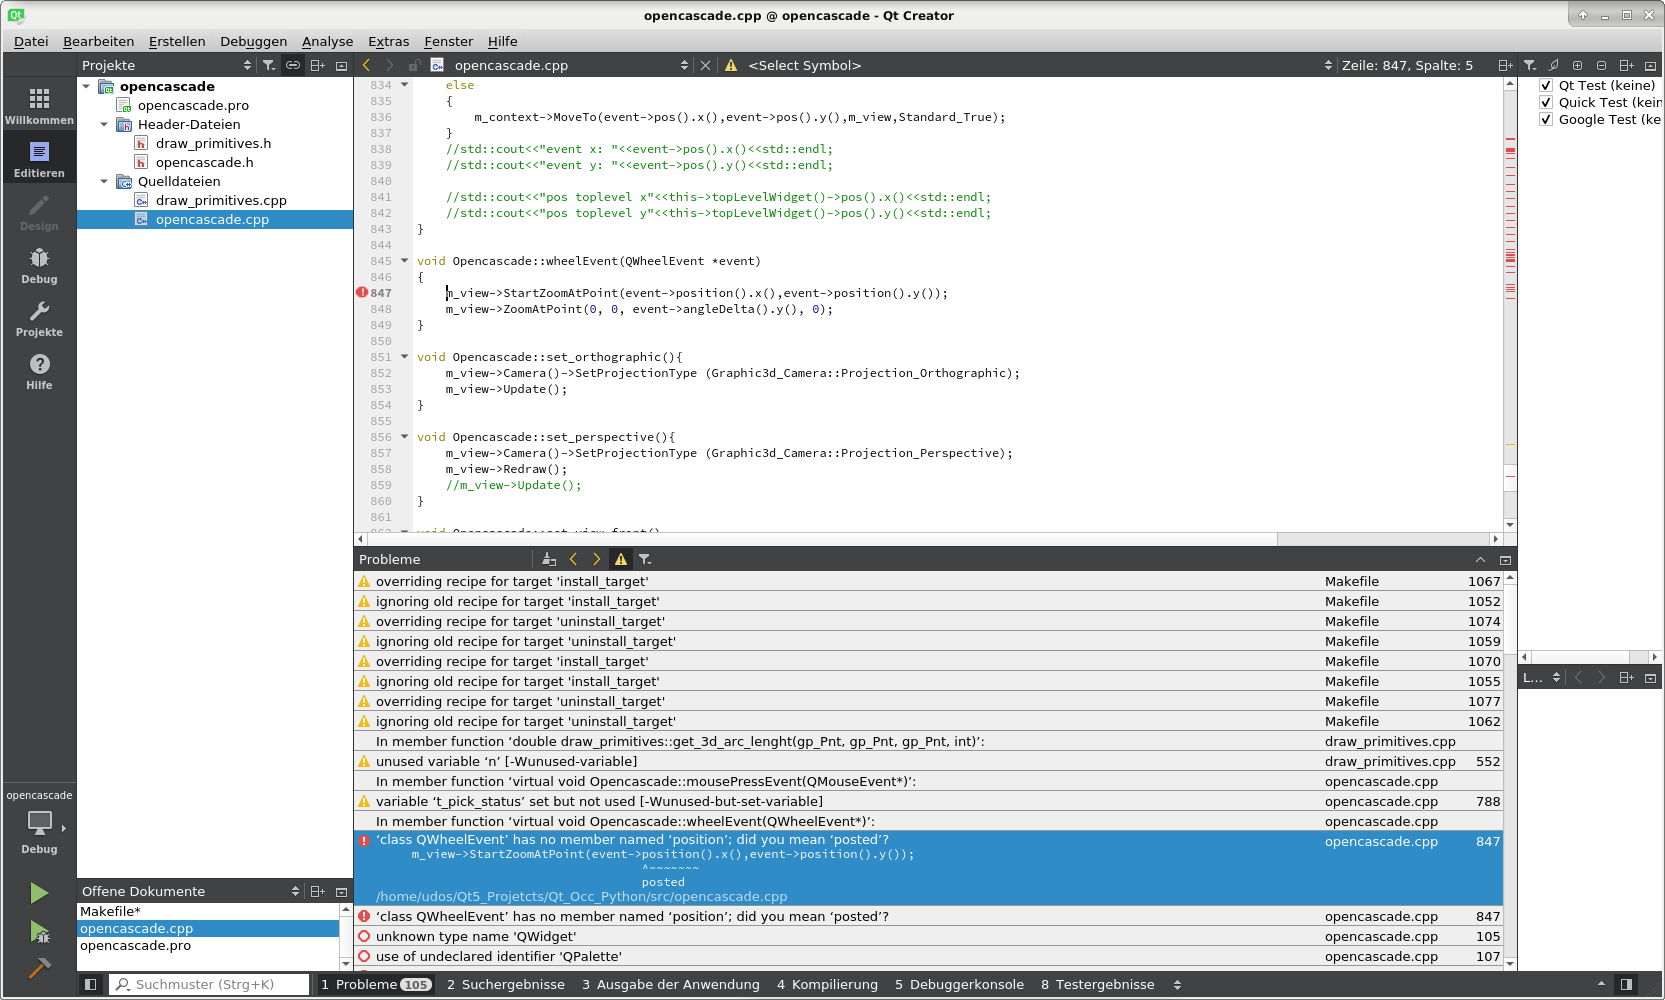Go back in editor navigation history

366,65
